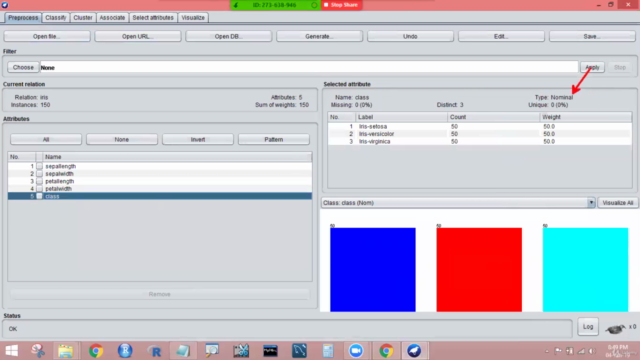Click the Open file... button
This screenshot has width=640, height=360.
tap(47, 36)
